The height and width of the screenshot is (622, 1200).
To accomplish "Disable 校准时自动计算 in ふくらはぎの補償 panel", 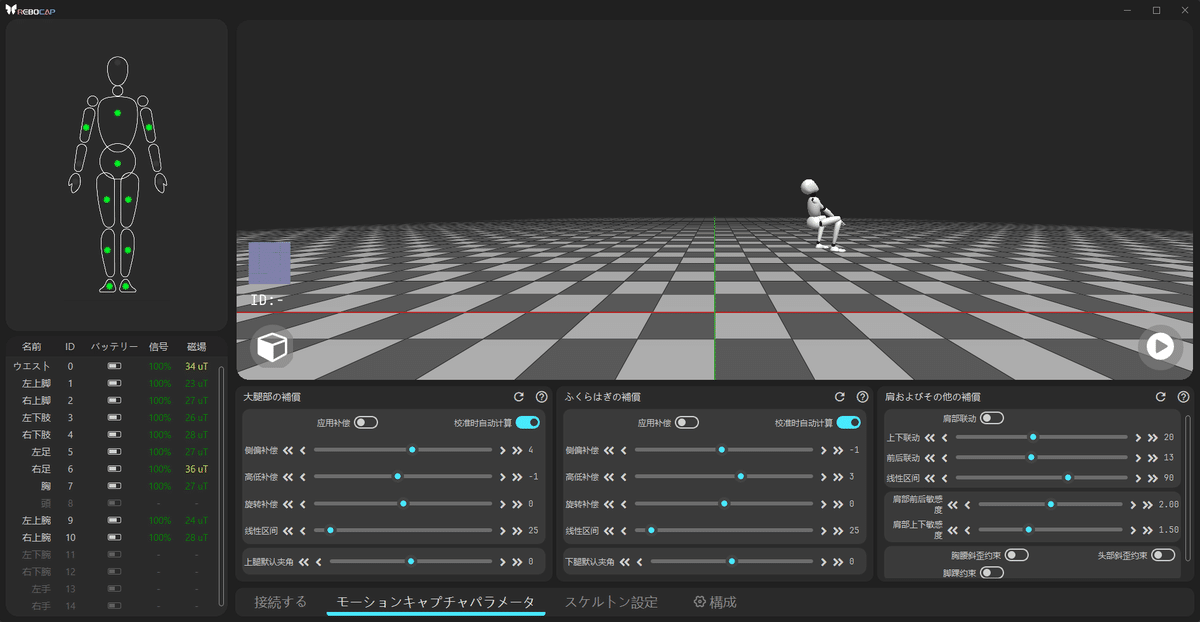I will coord(849,422).
